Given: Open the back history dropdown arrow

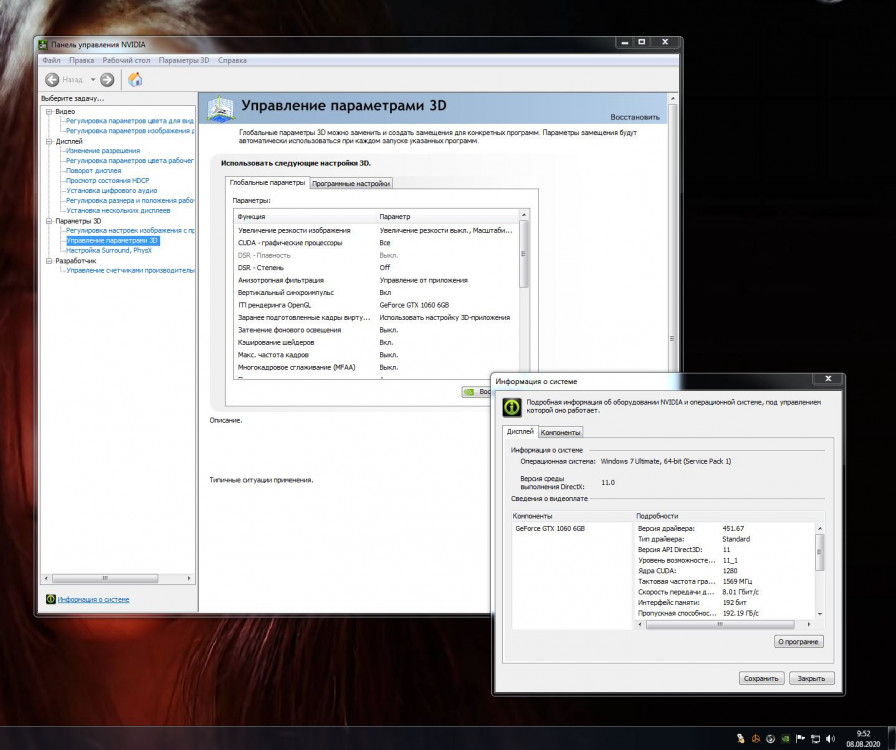Looking at the screenshot, I should tap(93, 79).
